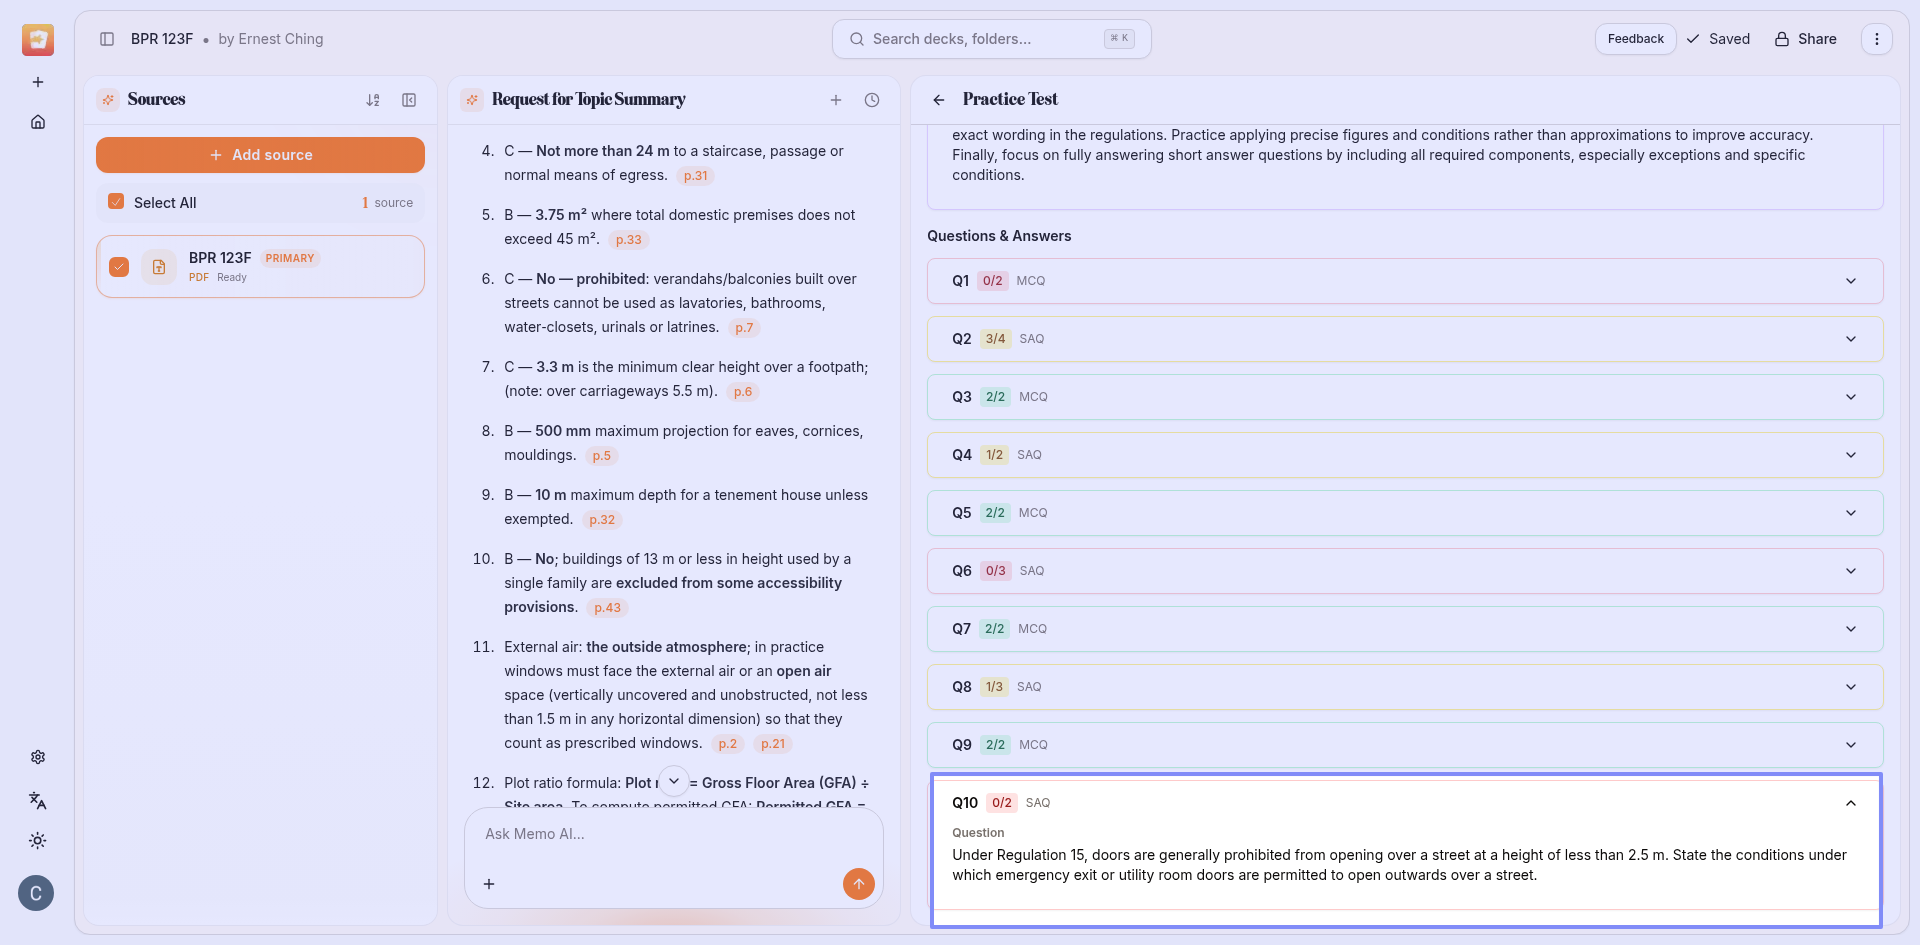This screenshot has width=1920, height=945.
Task: Open the three-dot more options menu
Action: click(1876, 39)
